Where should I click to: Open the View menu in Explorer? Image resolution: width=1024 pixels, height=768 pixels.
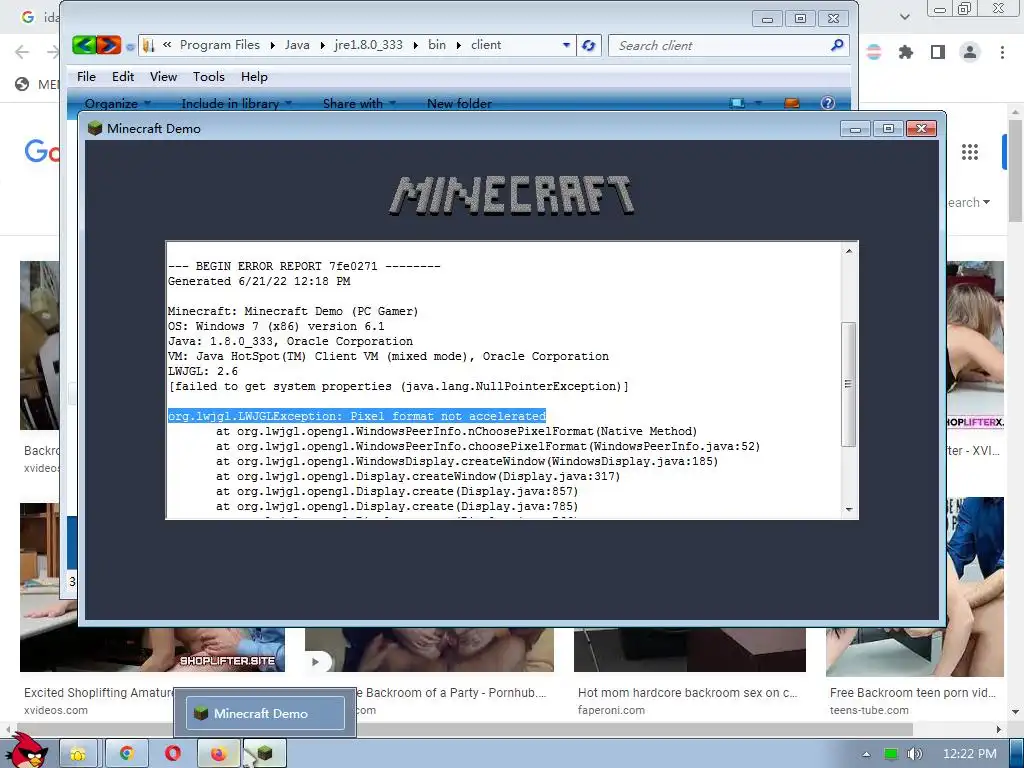coord(163,76)
